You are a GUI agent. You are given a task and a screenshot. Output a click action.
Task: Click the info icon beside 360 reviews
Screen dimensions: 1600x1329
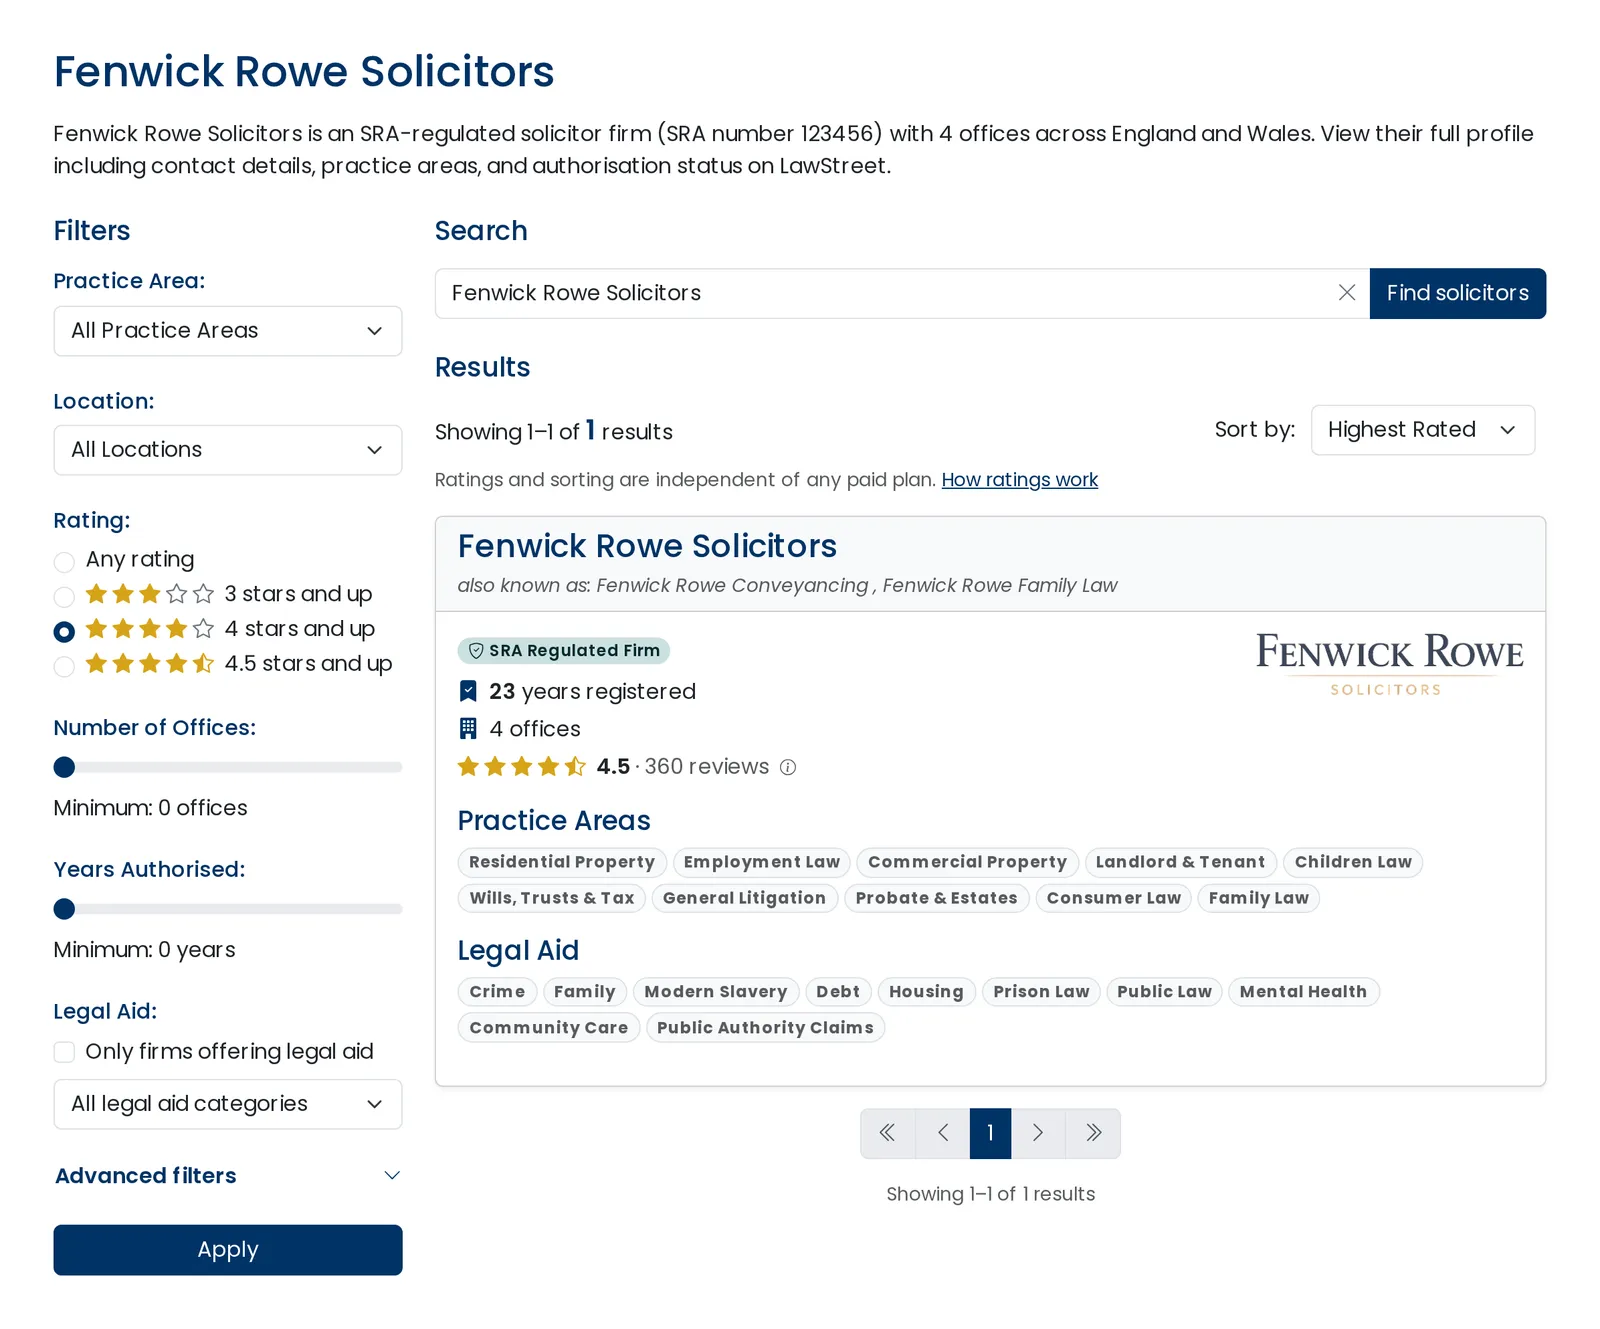point(788,767)
